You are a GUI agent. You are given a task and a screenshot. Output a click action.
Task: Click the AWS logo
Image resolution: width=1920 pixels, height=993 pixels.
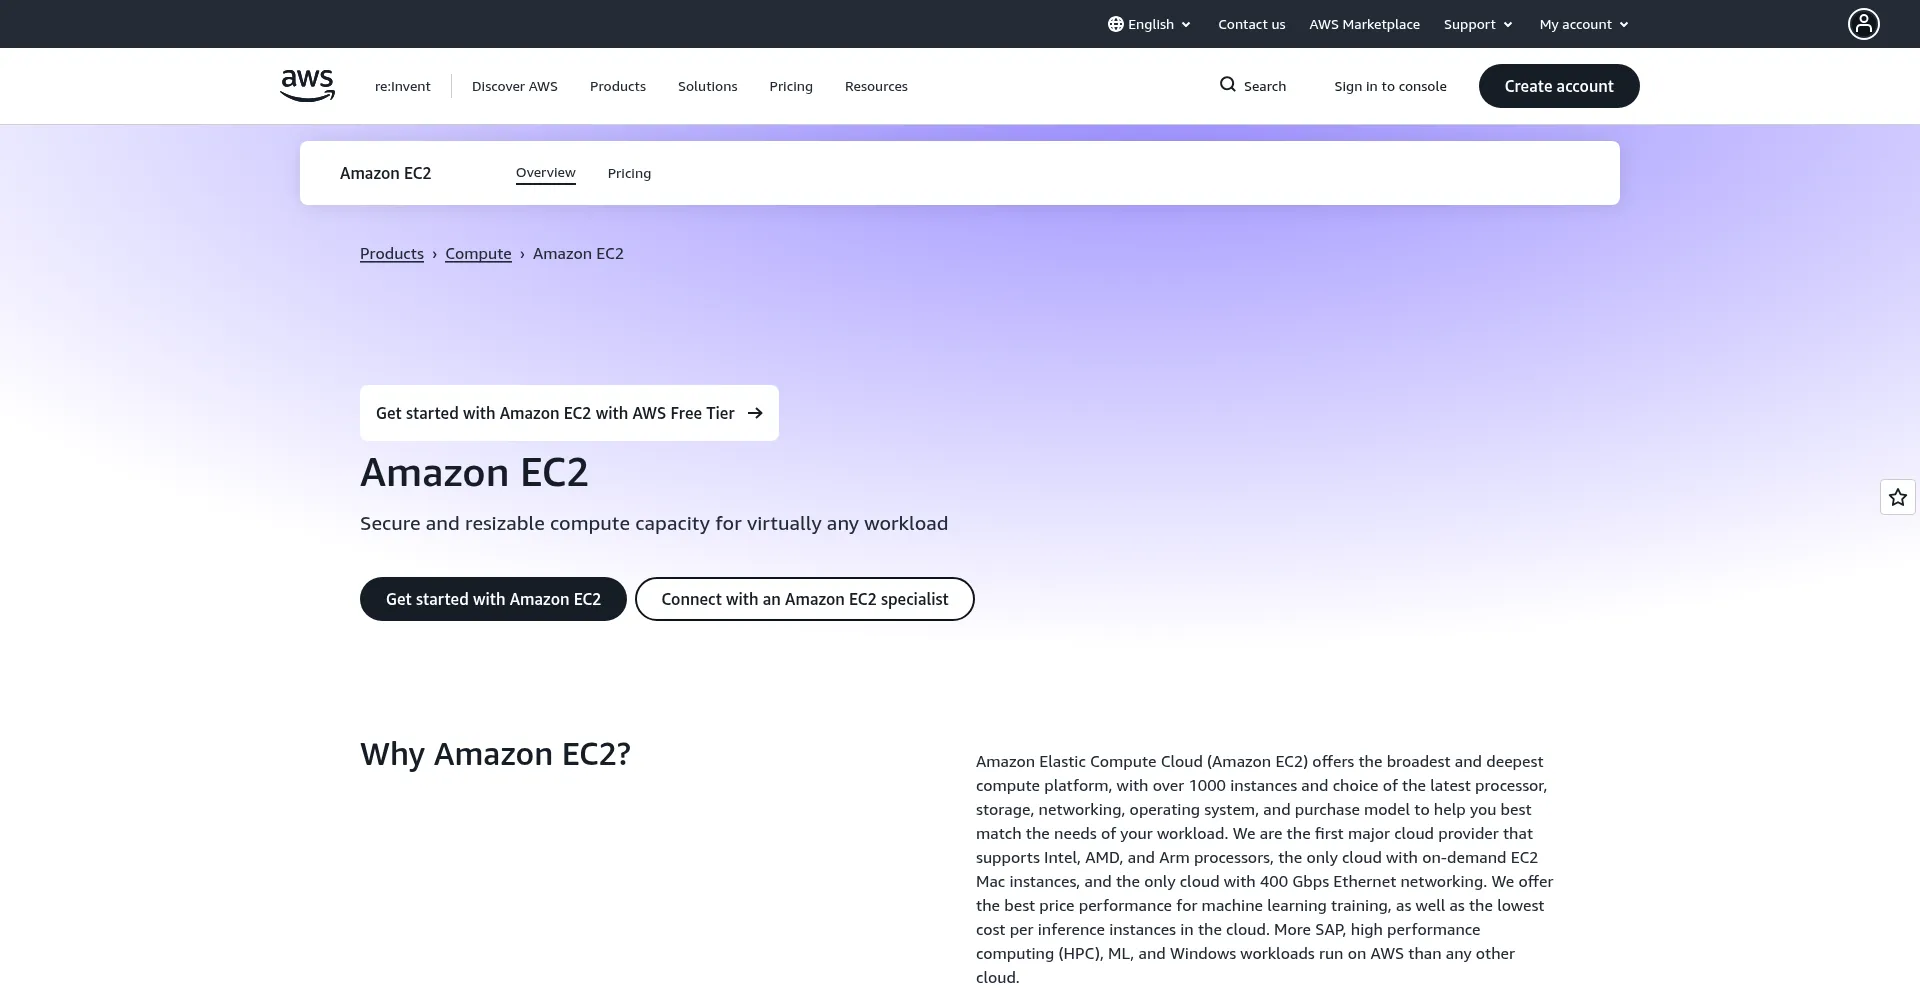(307, 86)
